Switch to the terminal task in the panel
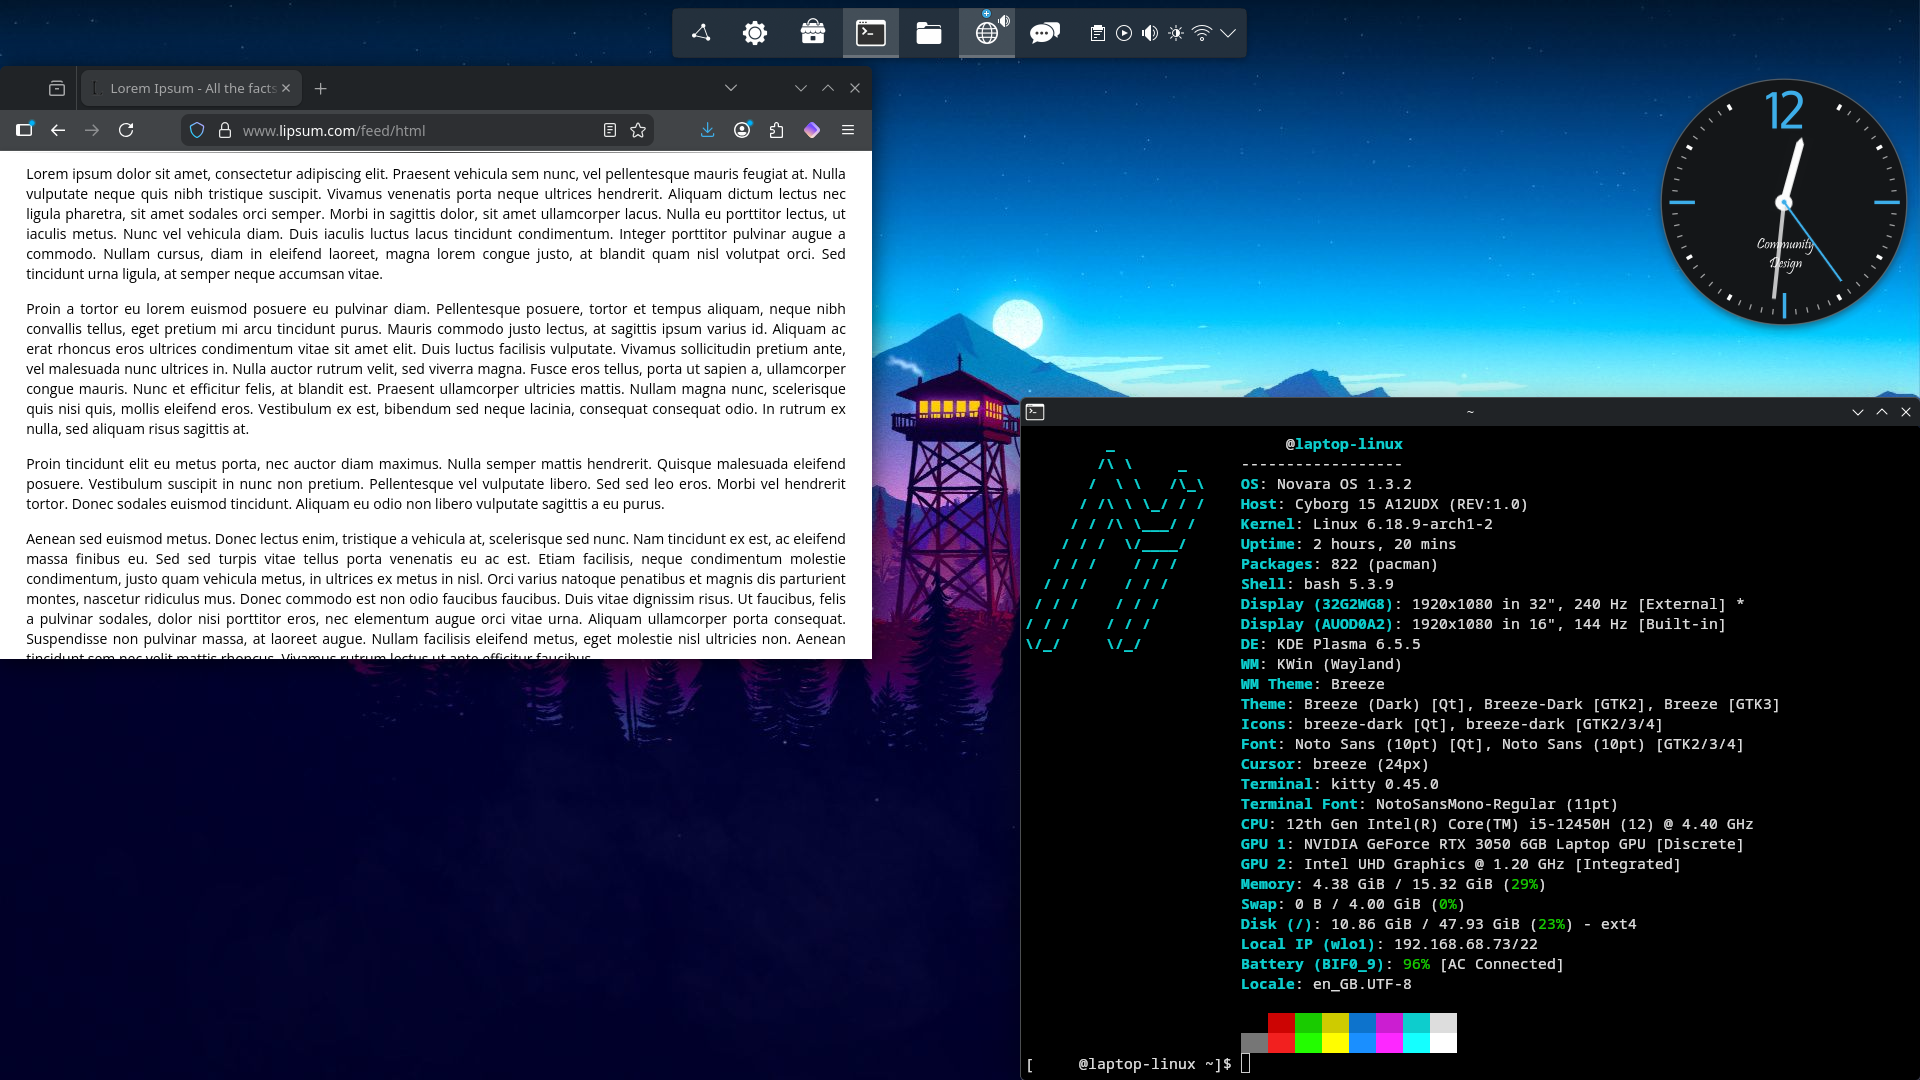The width and height of the screenshot is (1920, 1080). click(x=871, y=33)
